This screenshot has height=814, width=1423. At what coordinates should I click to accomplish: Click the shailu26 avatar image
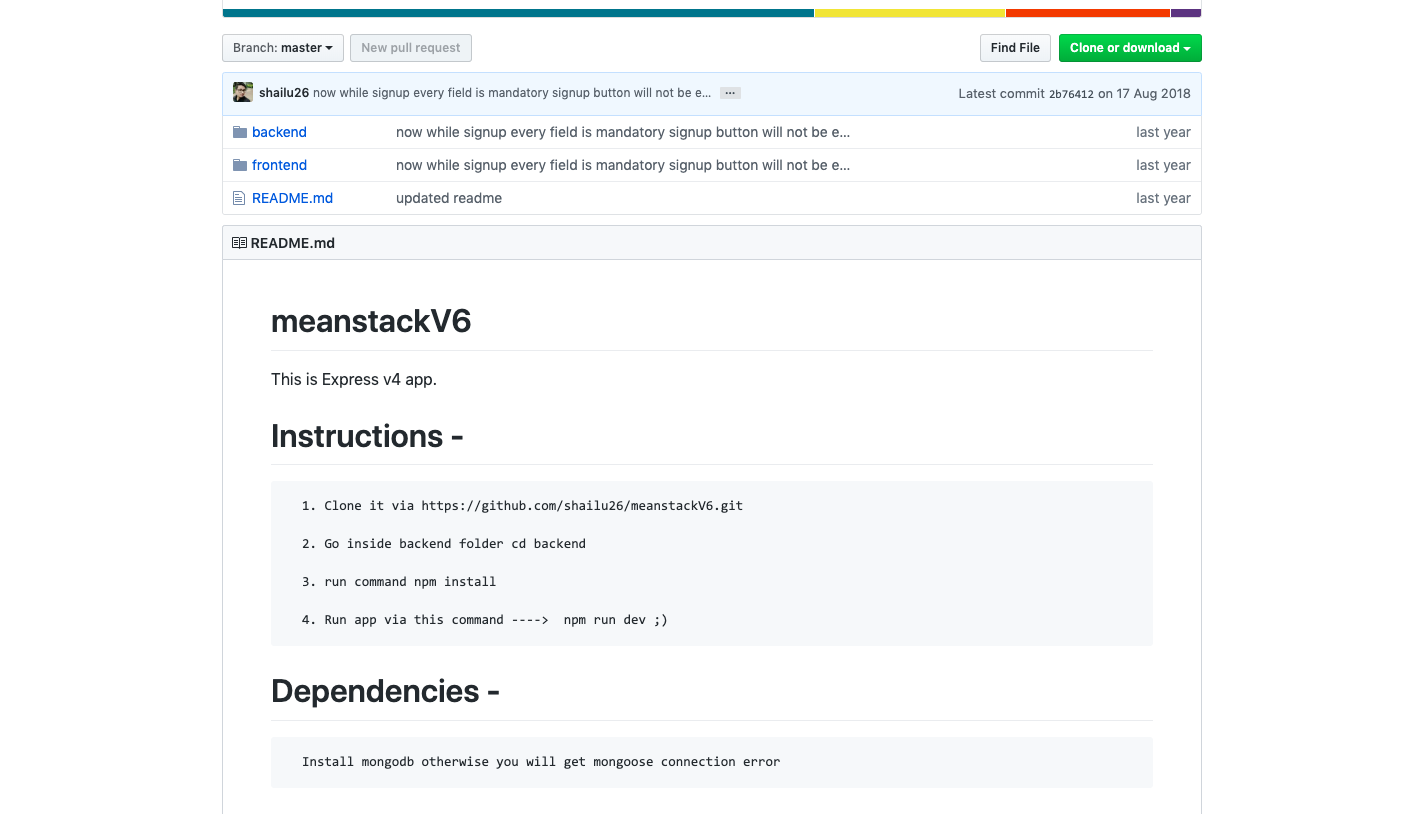point(243,93)
